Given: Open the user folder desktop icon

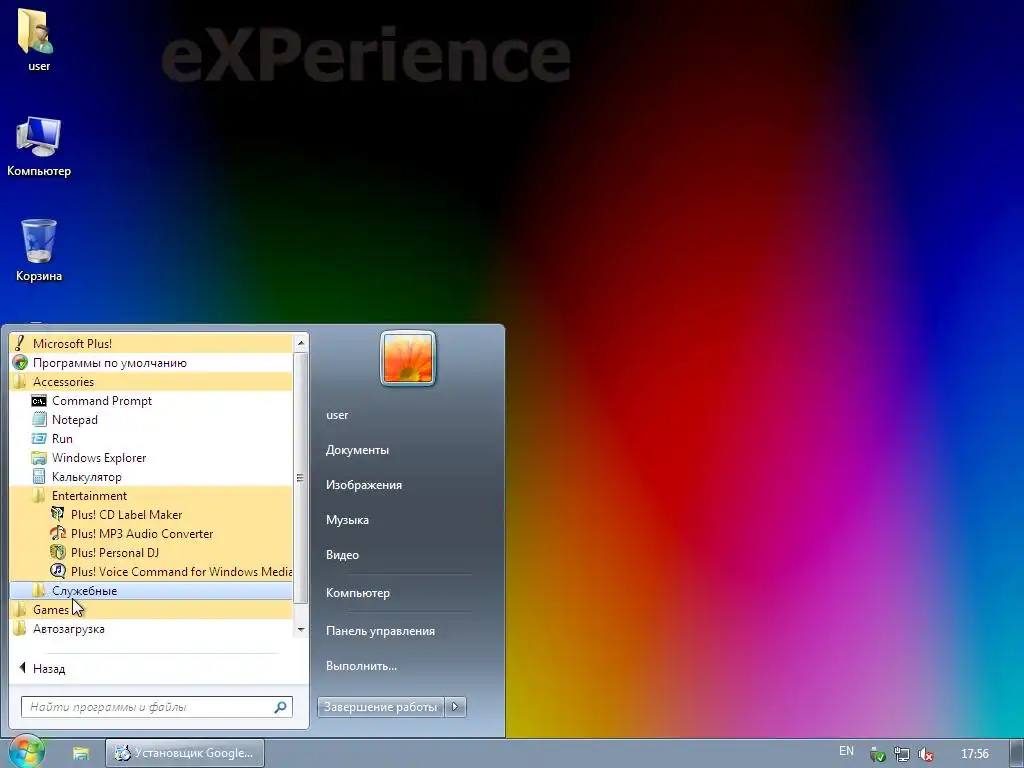Looking at the screenshot, I should click(x=38, y=39).
